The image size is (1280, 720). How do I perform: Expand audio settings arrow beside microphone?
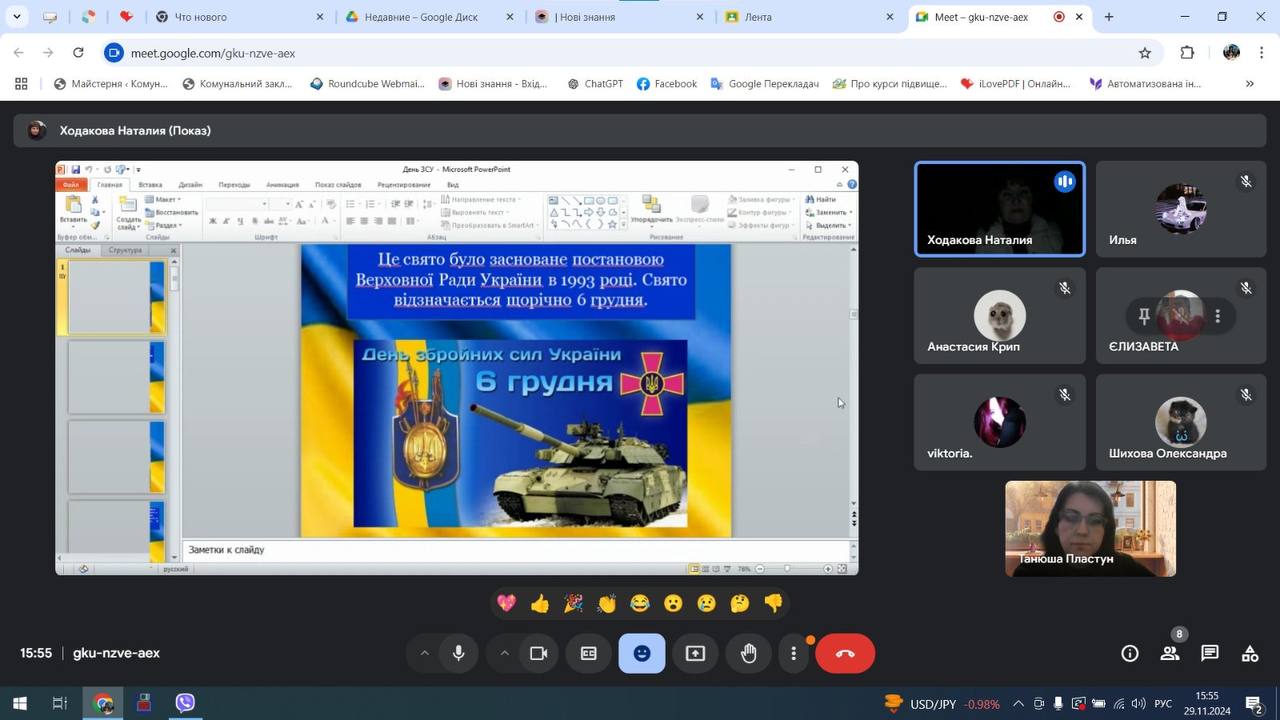(x=424, y=653)
